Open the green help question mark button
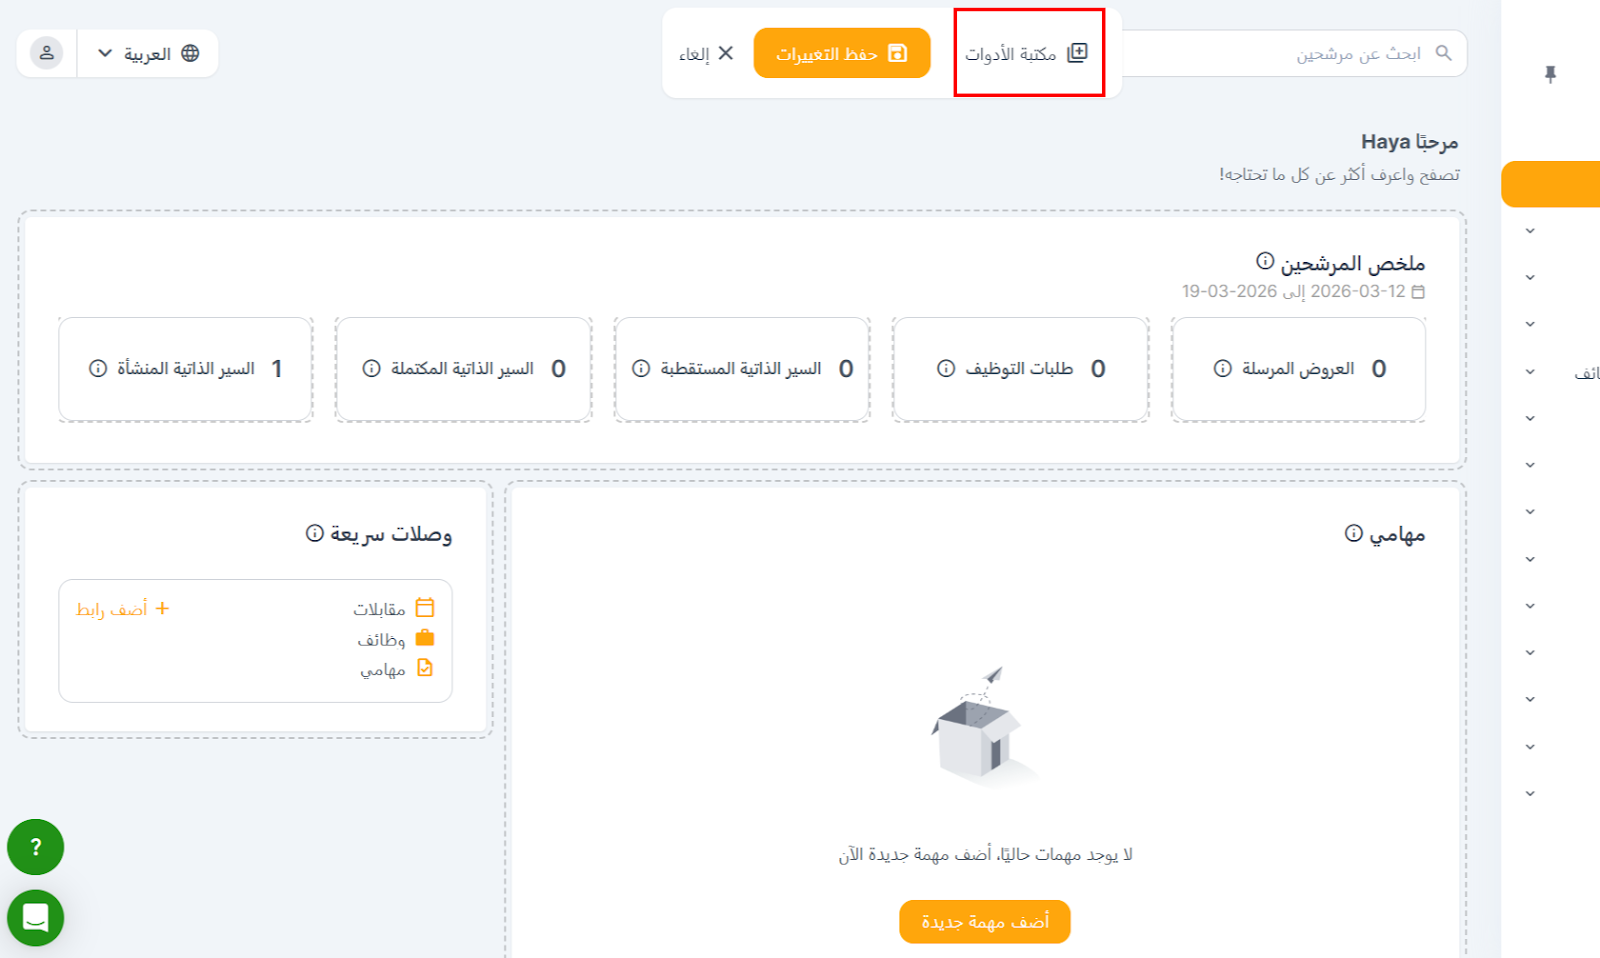 tap(36, 847)
